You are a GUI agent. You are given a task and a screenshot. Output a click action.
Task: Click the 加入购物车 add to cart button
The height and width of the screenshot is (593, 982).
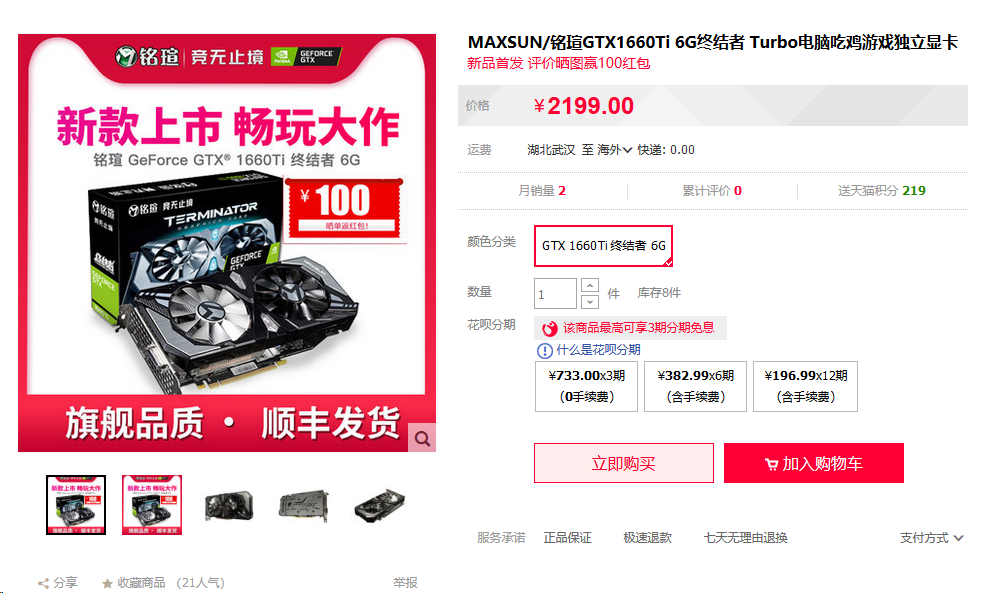click(814, 463)
